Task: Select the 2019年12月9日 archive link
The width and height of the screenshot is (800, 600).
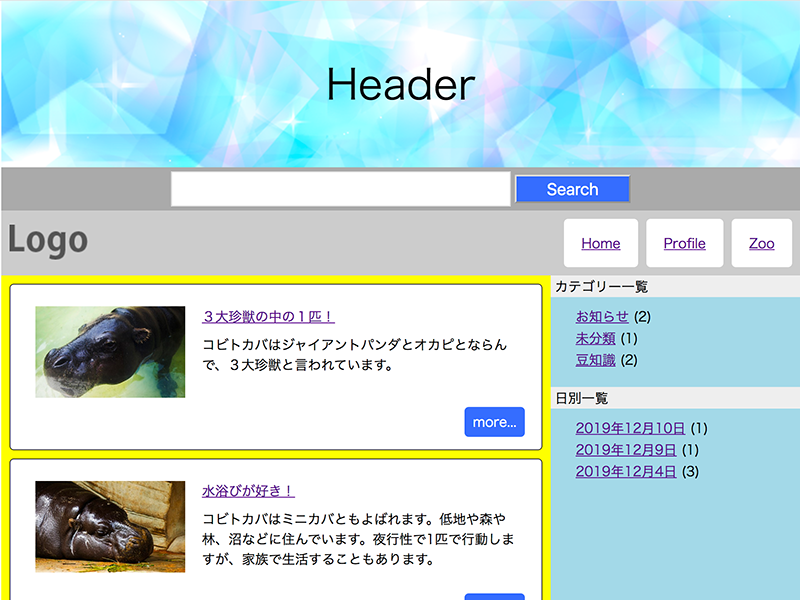Action: coord(626,450)
